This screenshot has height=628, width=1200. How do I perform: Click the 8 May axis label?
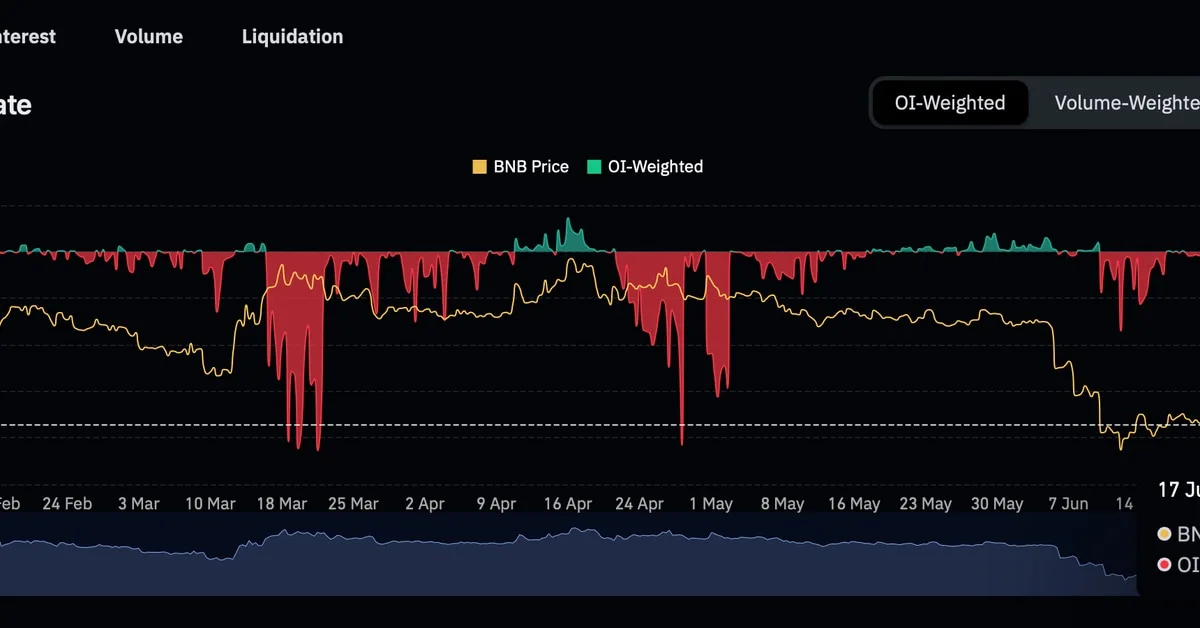point(783,503)
